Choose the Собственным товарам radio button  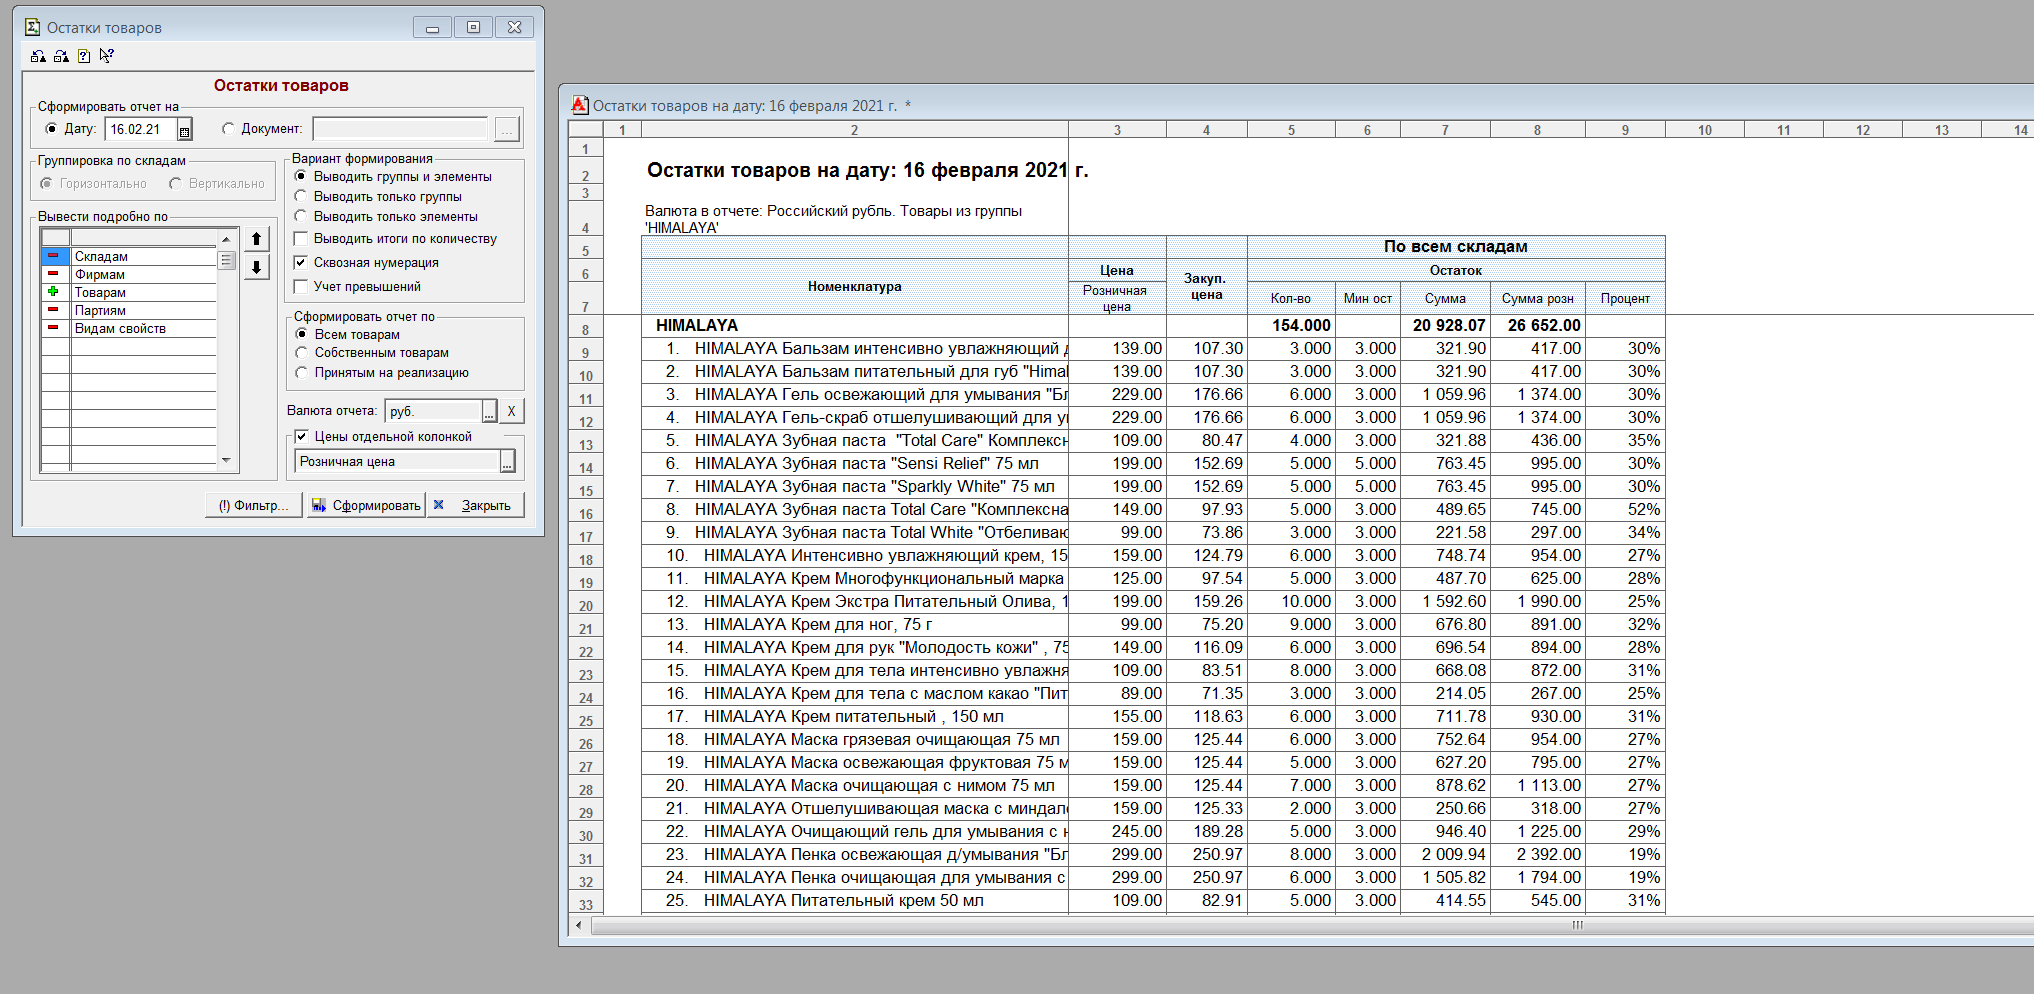pyautogui.click(x=302, y=353)
